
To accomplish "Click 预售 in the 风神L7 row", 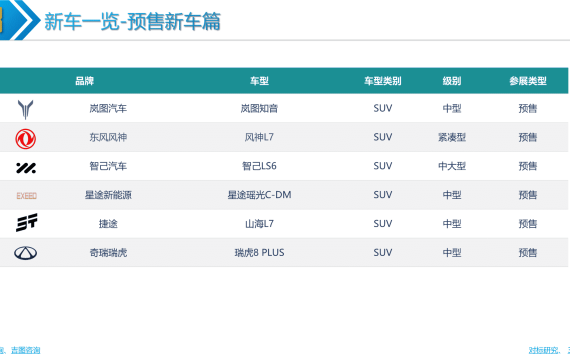I will (x=528, y=137).
